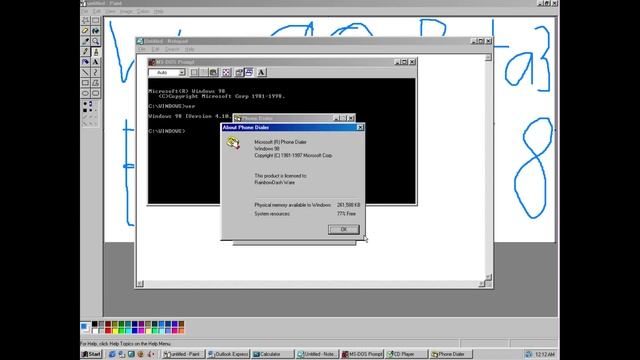Select the Ellipse tool in Paint
Viewport: 640px width, 360px height.
click(x=85, y=93)
